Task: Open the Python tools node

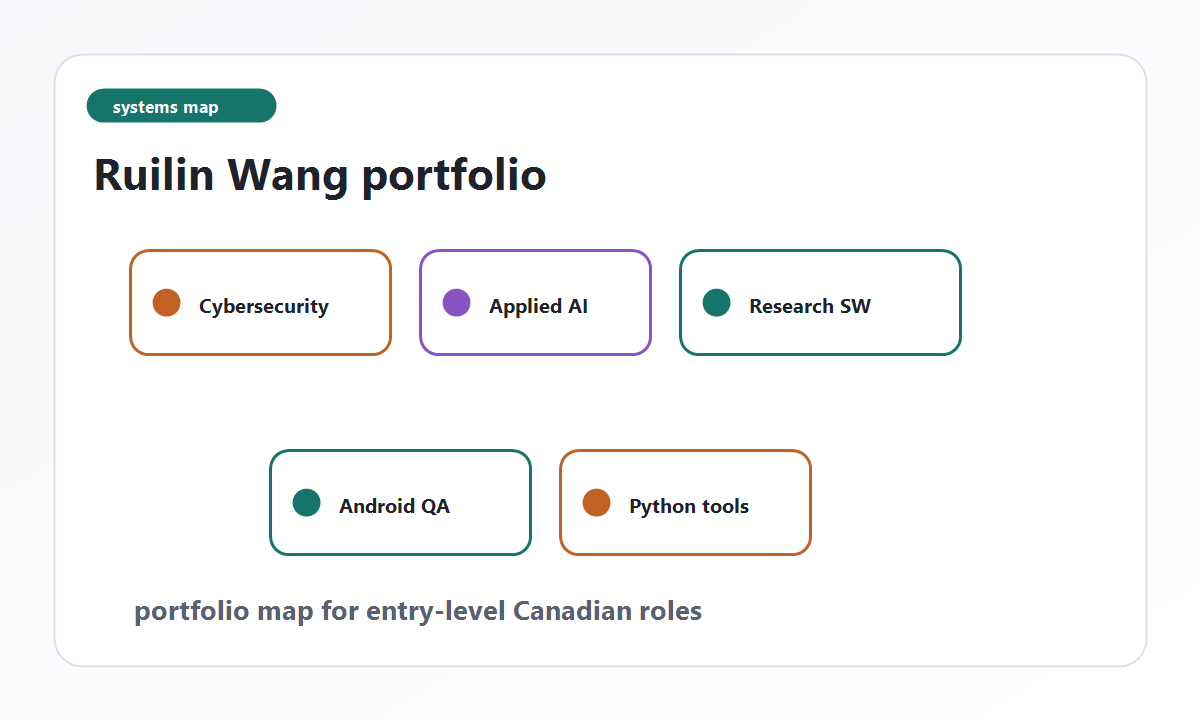Action: coord(685,502)
